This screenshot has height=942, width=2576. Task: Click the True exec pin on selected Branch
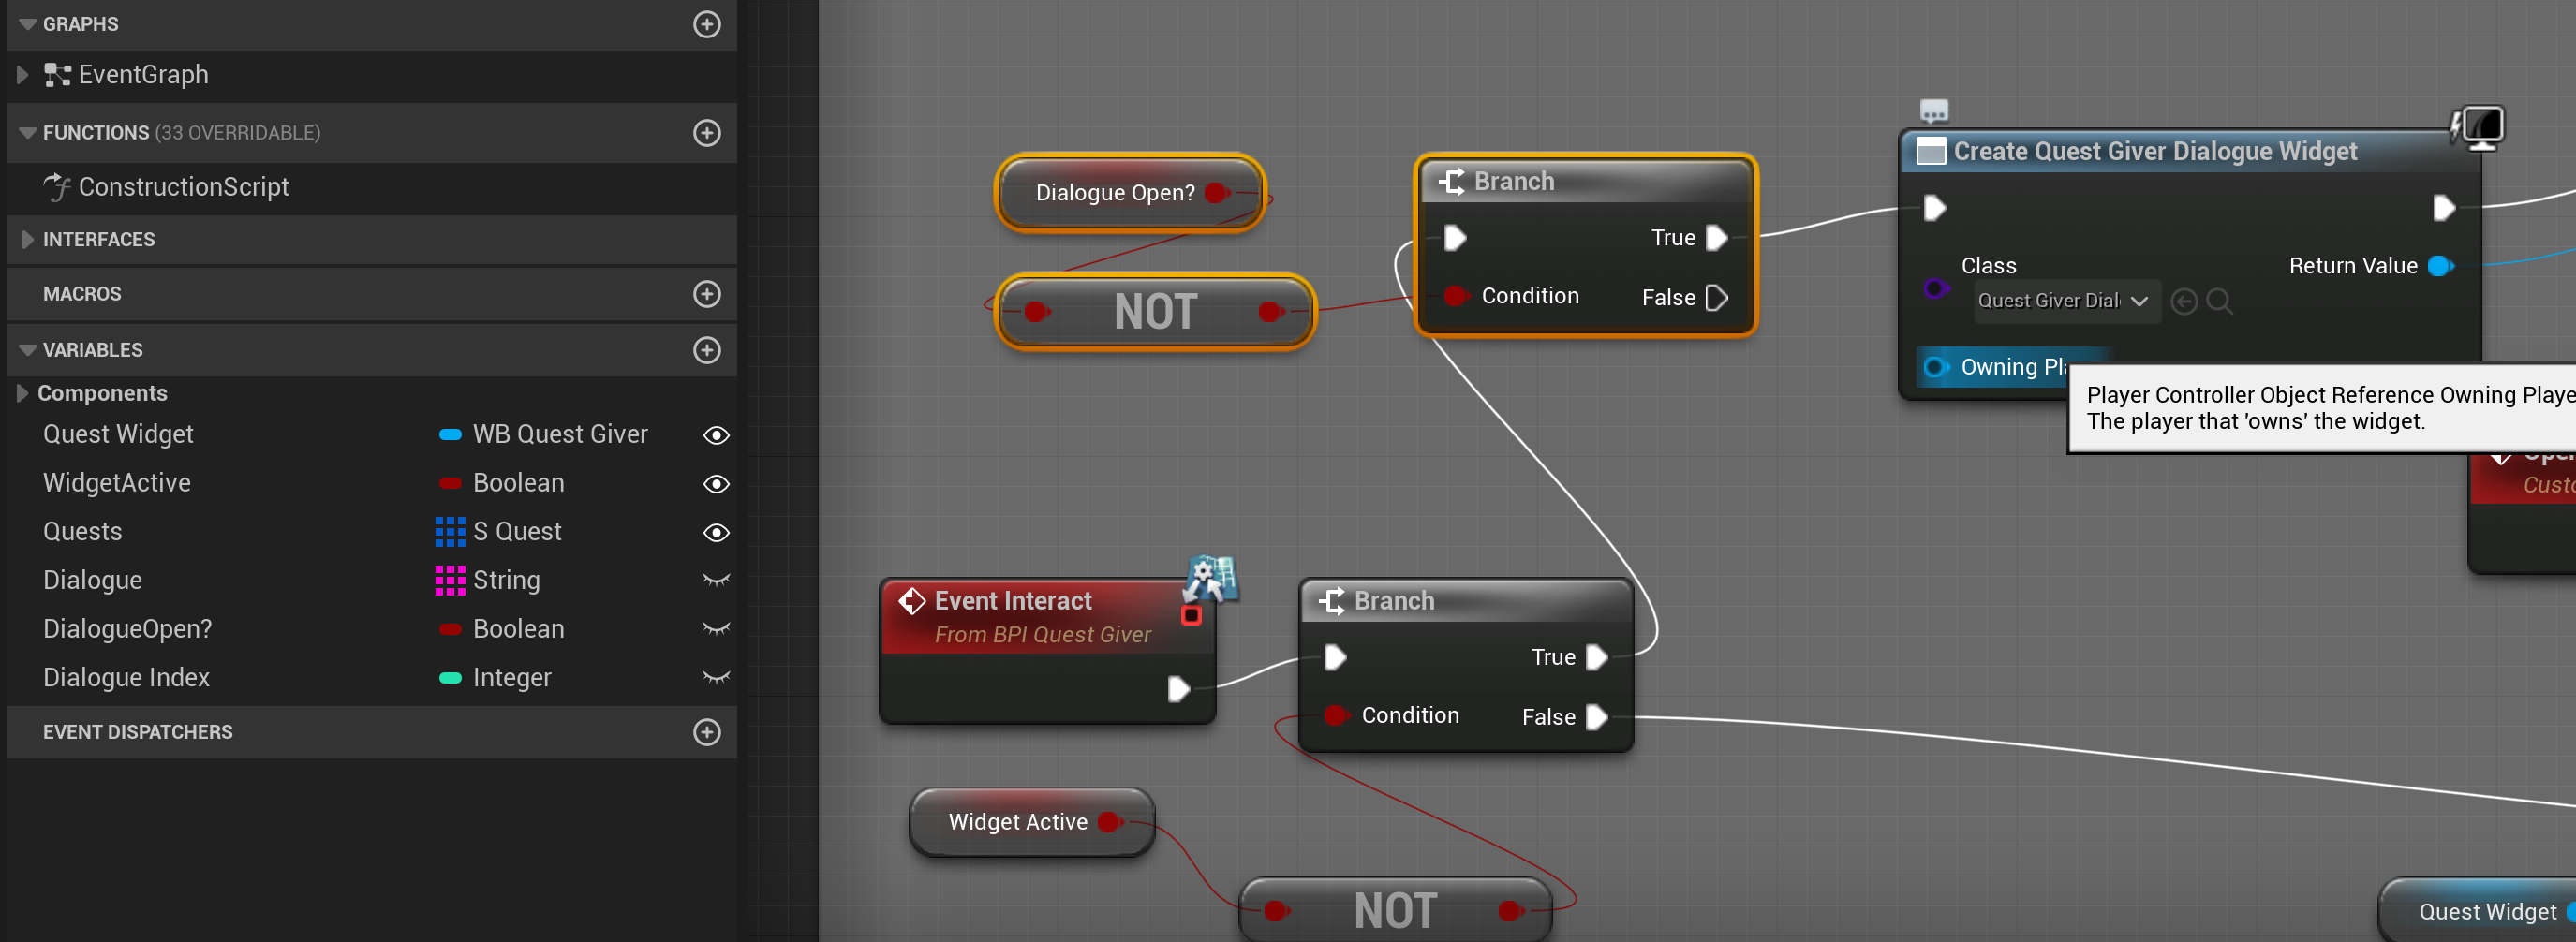1716,238
